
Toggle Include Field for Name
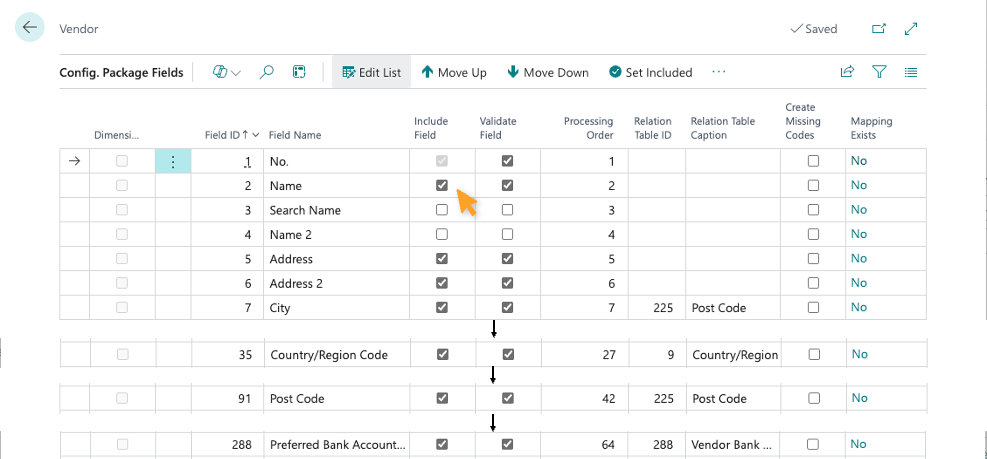click(x=442, y=185)
